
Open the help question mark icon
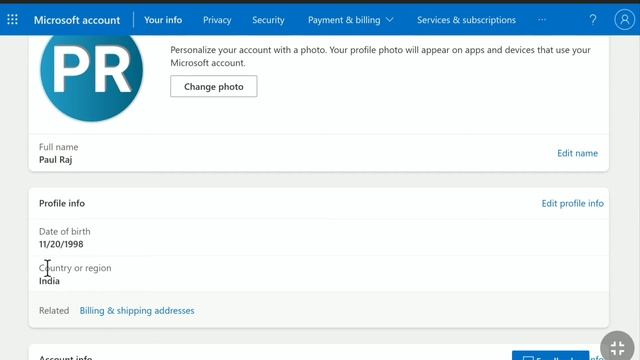(593, 20)
